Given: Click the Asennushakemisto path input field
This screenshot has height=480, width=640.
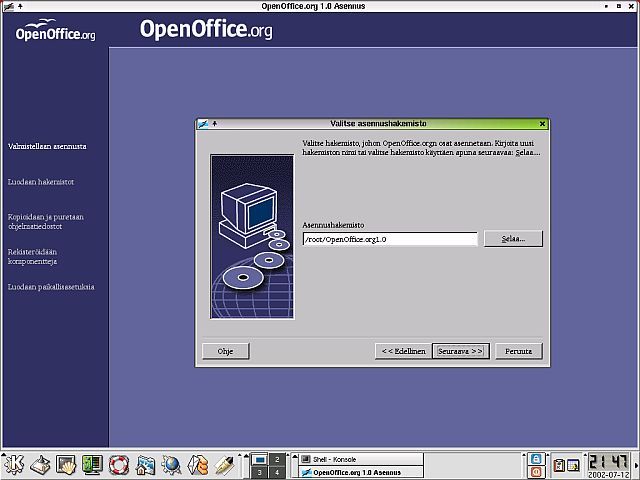Looking at the screenshot, I should 390,239.
